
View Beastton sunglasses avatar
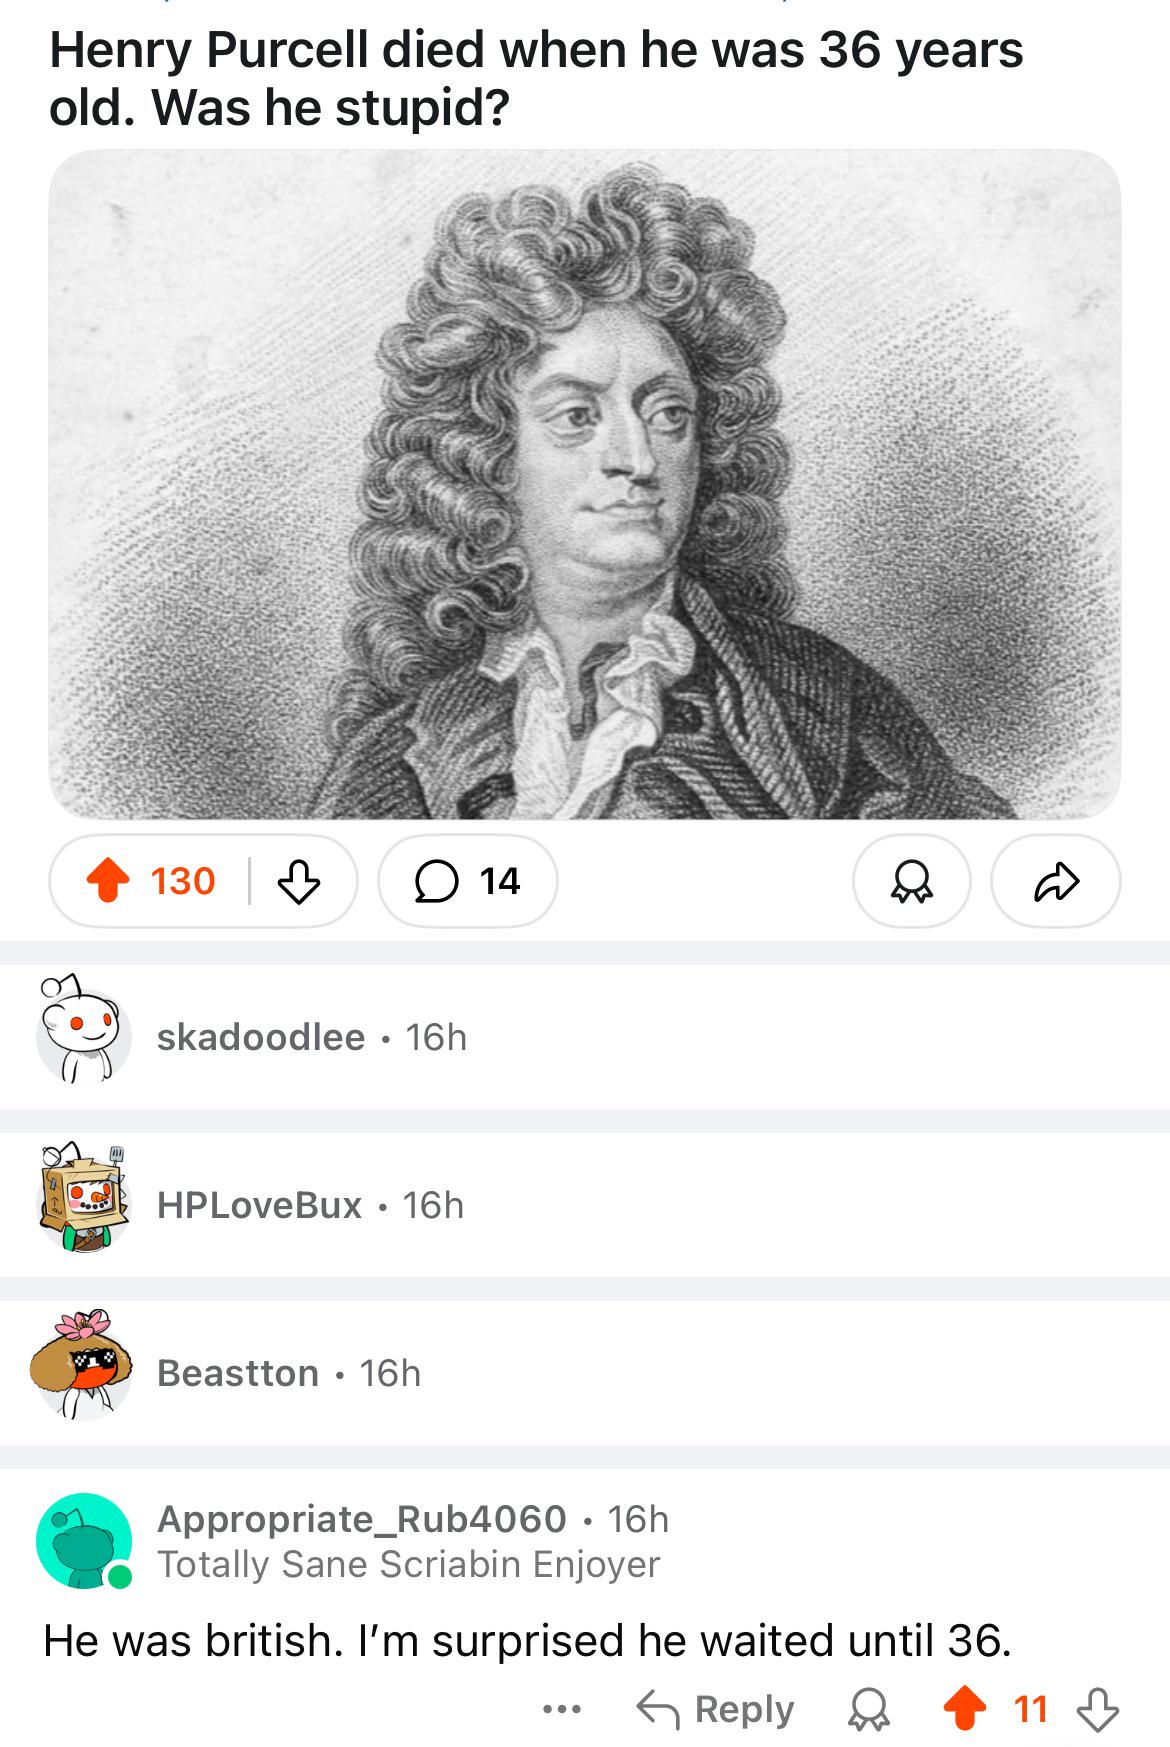(x=82, y=1366)
